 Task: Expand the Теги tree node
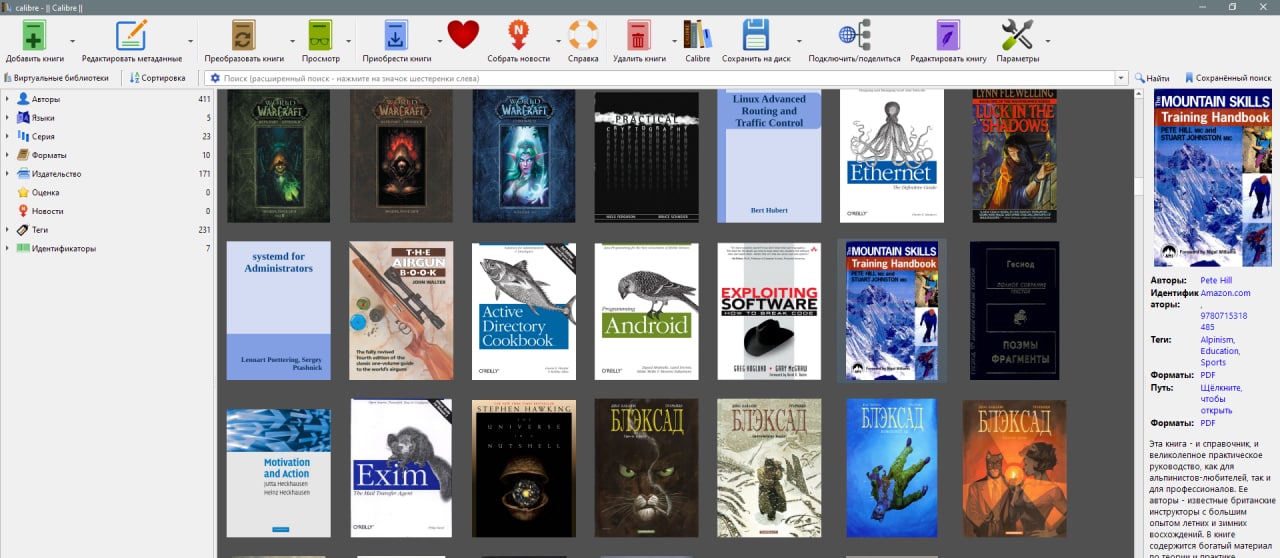7,230
